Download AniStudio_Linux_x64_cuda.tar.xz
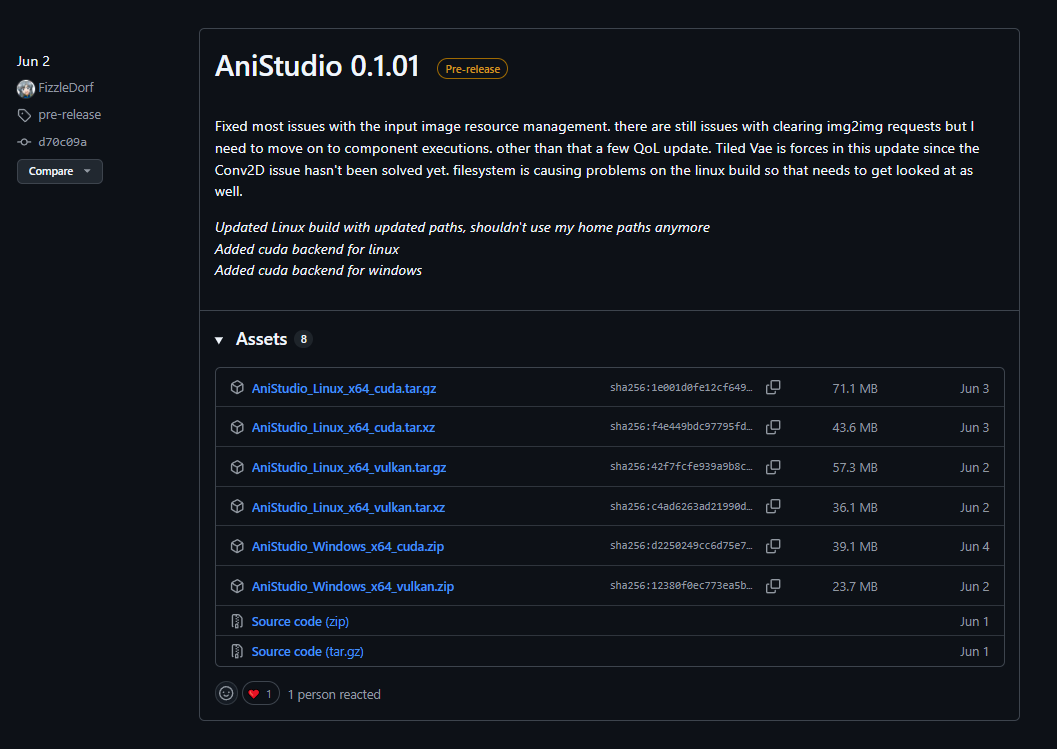Viewport: 1057px width, 749px height. pyautogui.click(x=343, y=427)
